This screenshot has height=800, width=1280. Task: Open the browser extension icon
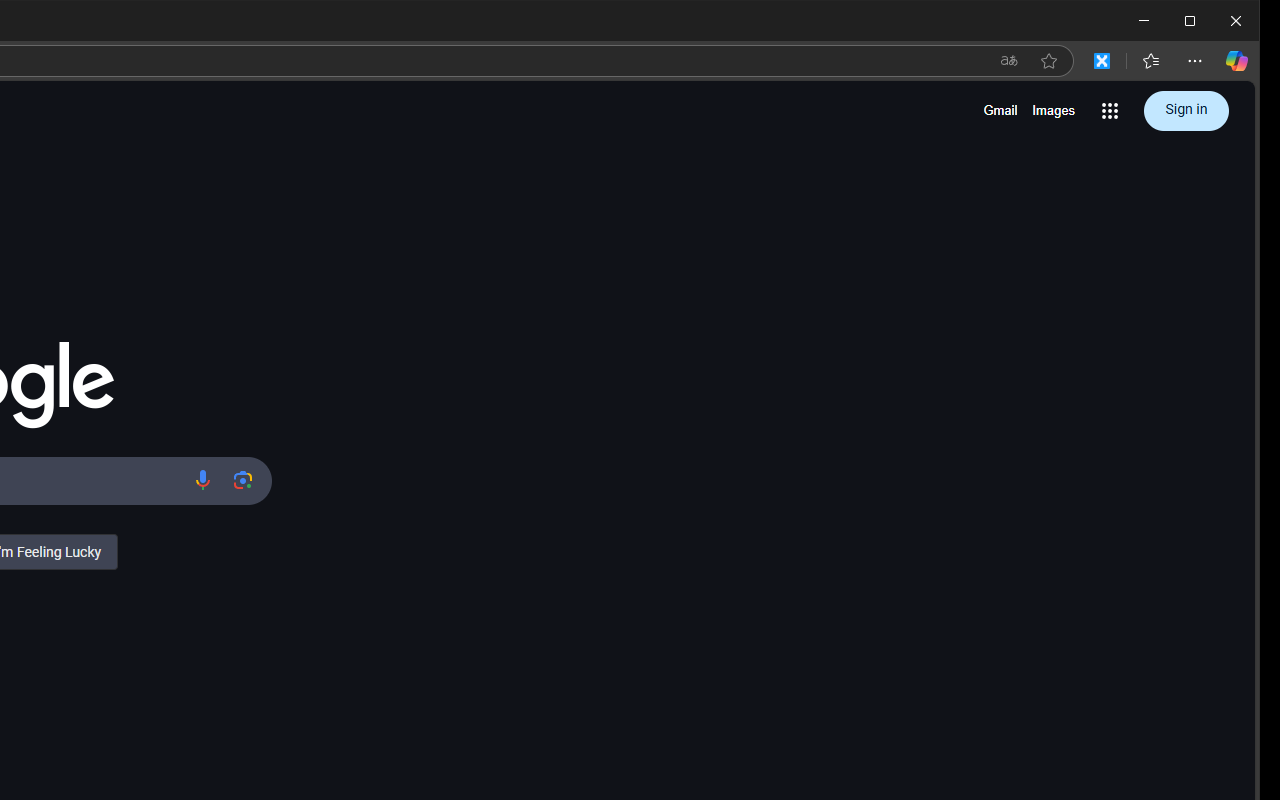point(1102,61)
